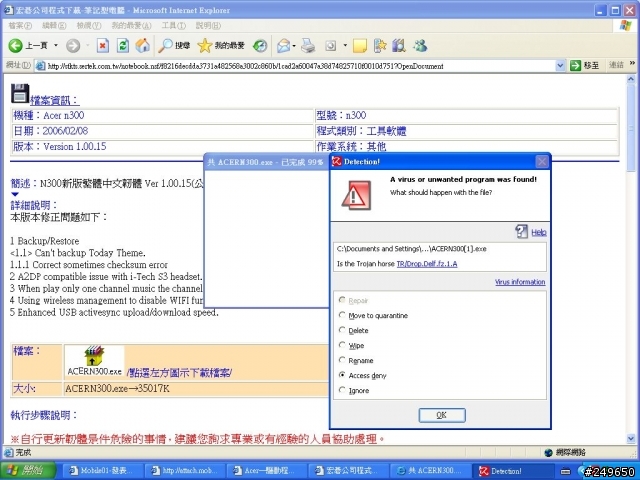The width and height of the screenshot is (640, 480).
Task: Open the Edit button dropdown arrow
Action: [345, 45]
